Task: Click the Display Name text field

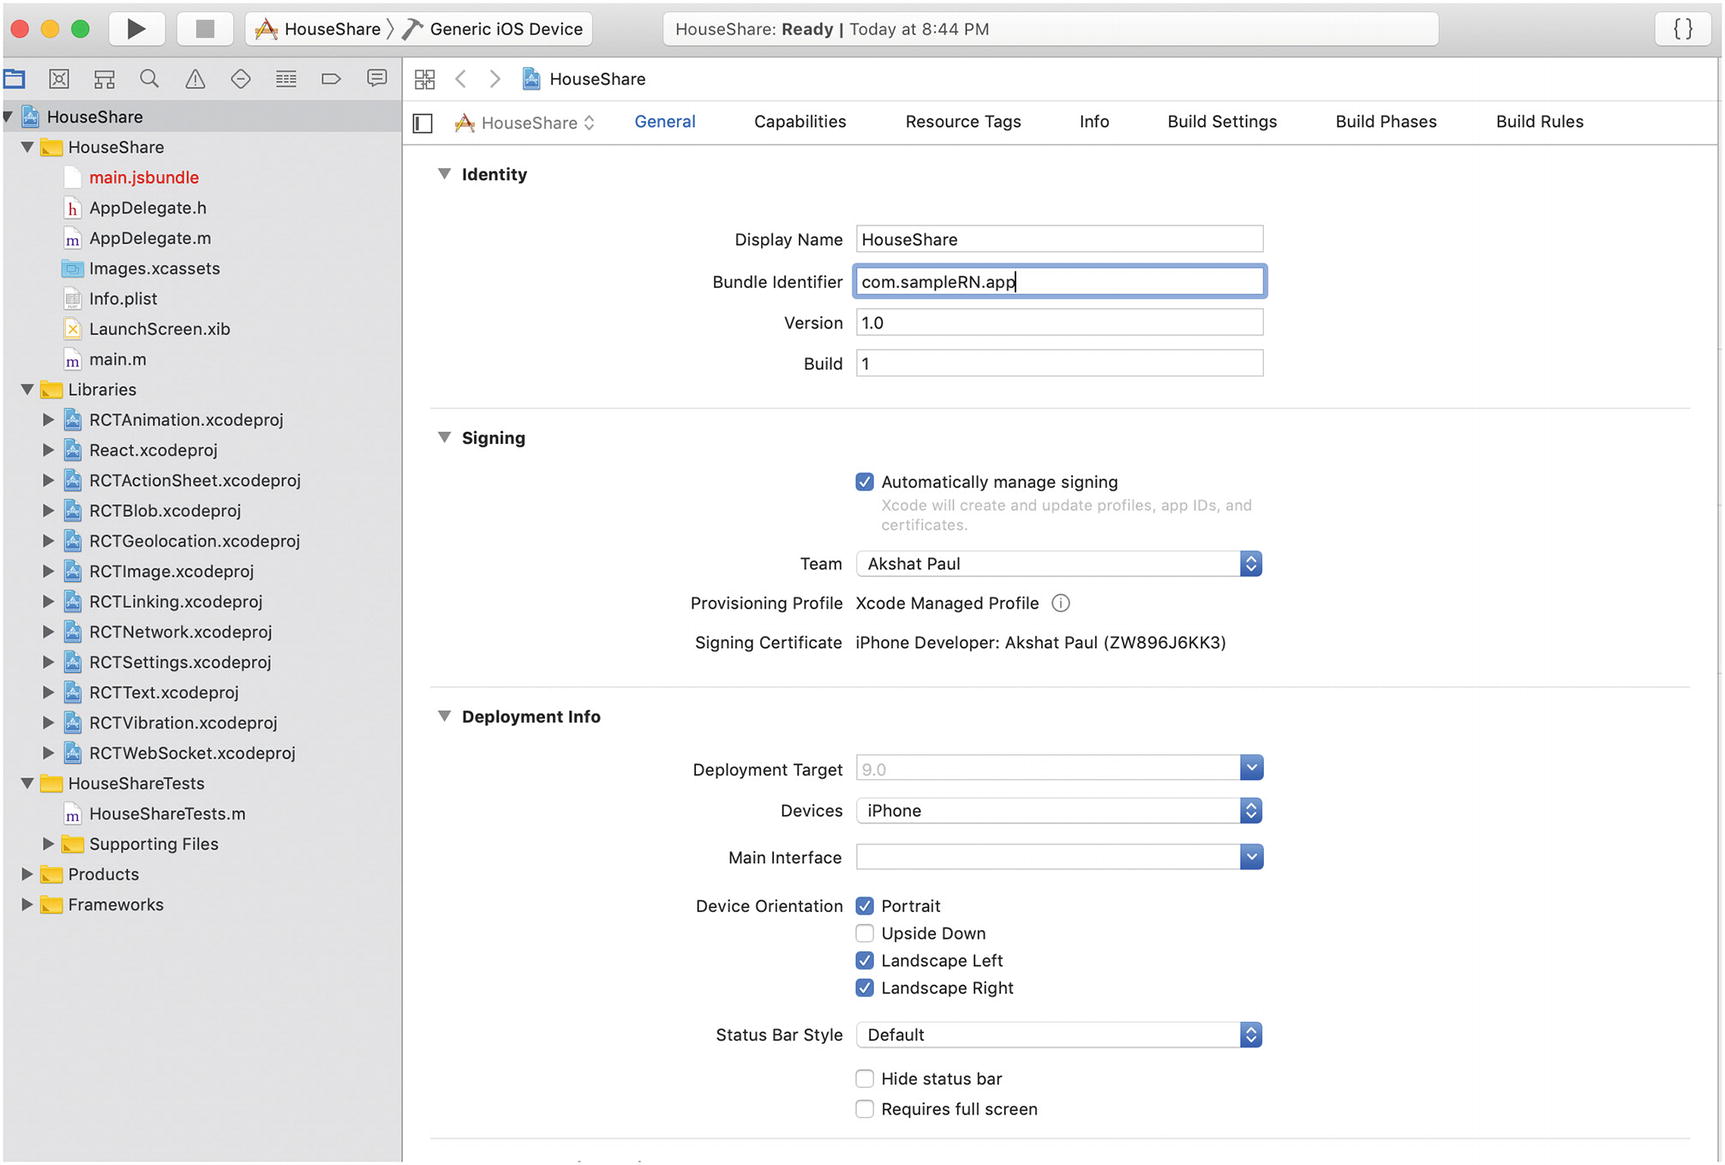Action: [x=1058, y=240]
